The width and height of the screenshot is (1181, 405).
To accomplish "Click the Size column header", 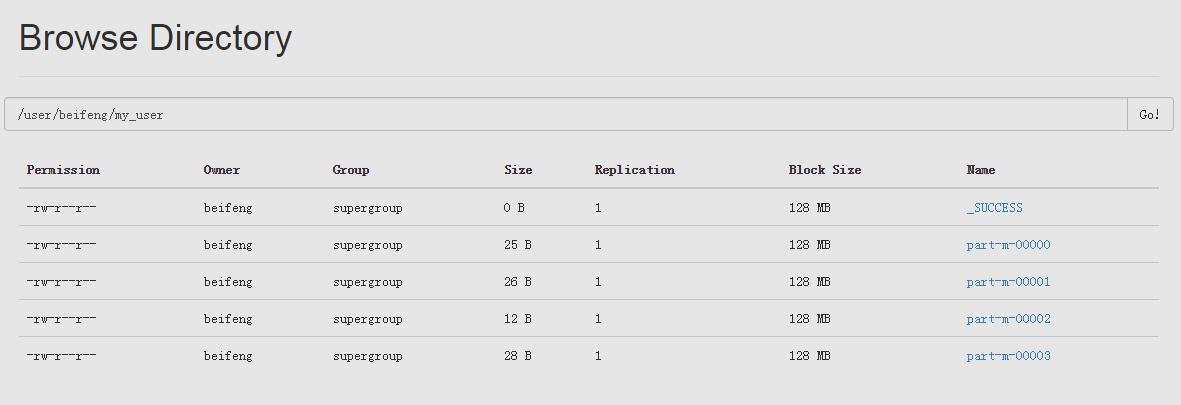I will 518,169.
